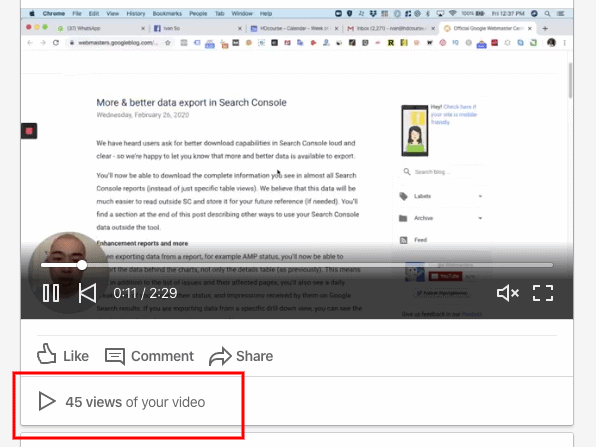Click the play triangle icon beside 45 views
Viewport: 596px width, 447px height.
[x=47, y=401]
